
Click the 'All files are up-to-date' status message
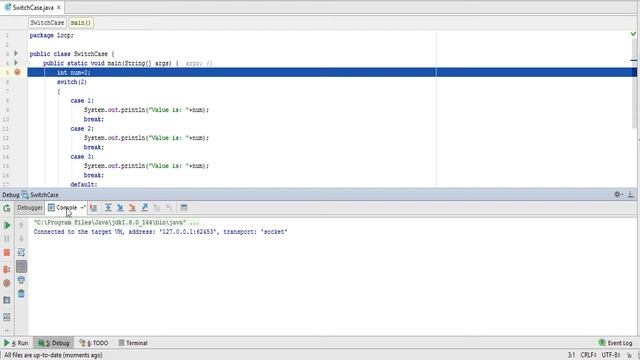[53, 355]
